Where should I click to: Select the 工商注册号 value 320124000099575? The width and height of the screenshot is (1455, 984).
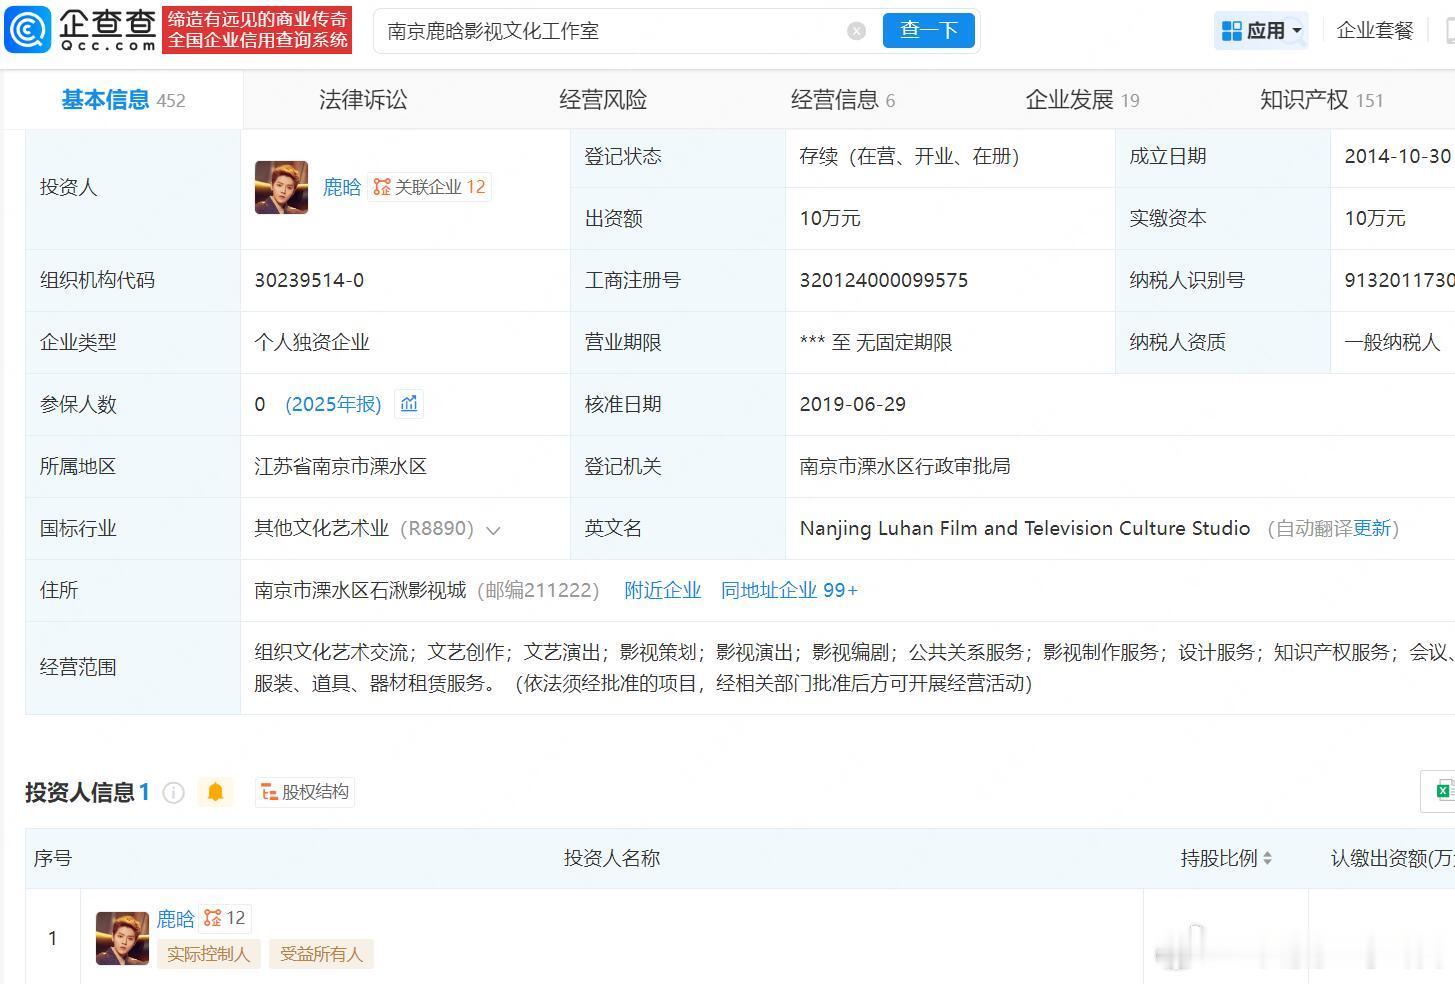(x=884, y=280)
